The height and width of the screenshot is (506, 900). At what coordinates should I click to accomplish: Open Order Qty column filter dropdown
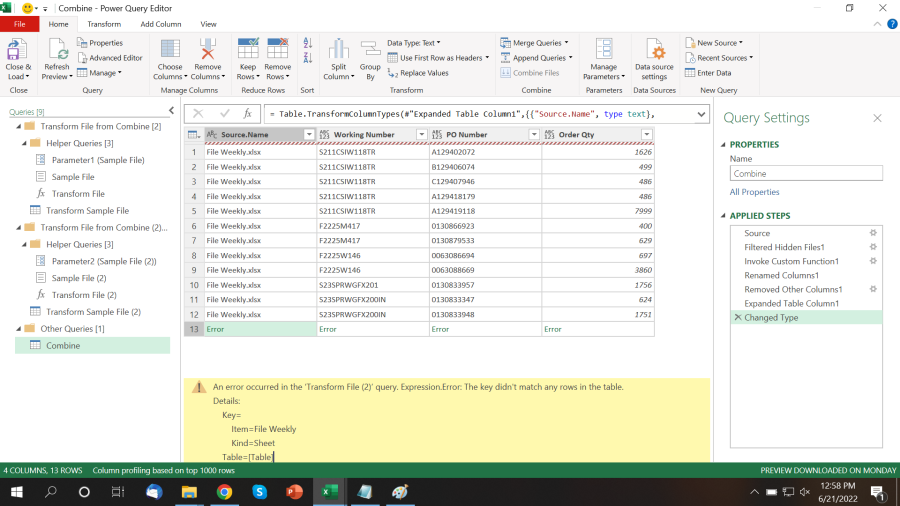(646, 135)
